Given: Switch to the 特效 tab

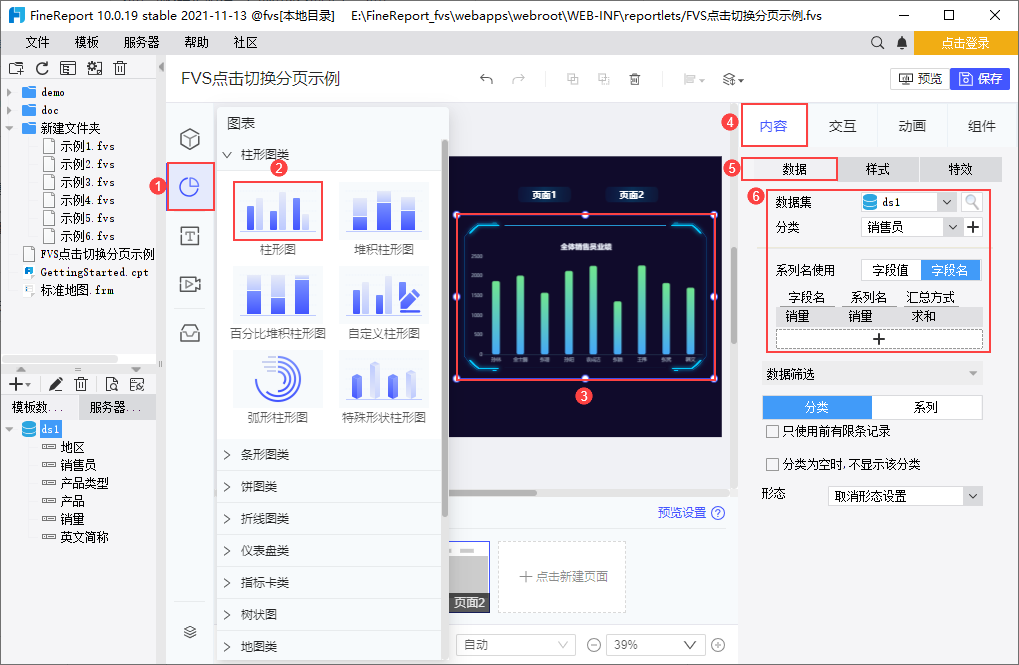Looking at the screenshot, I should click(x=960, y=170).
